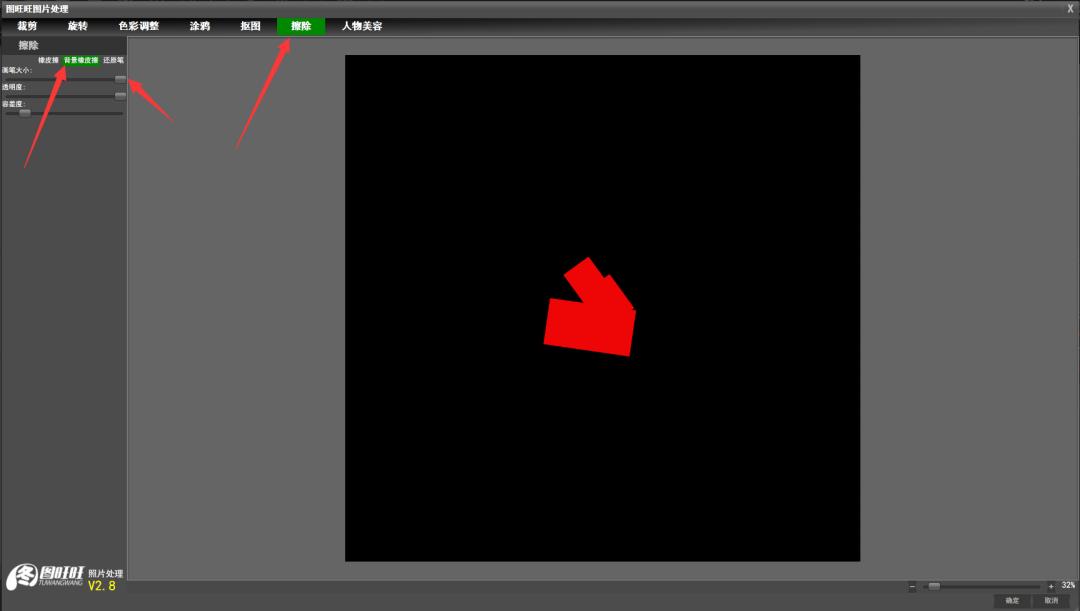Switch to the 抠图 tab

tap(250, 26)
